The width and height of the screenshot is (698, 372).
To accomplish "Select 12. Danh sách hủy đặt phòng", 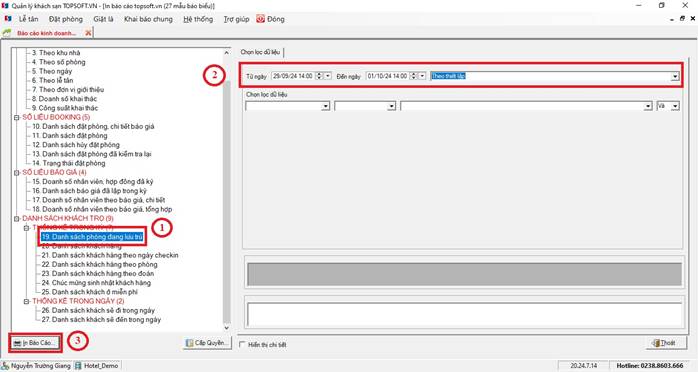I will tap(76, 145).
